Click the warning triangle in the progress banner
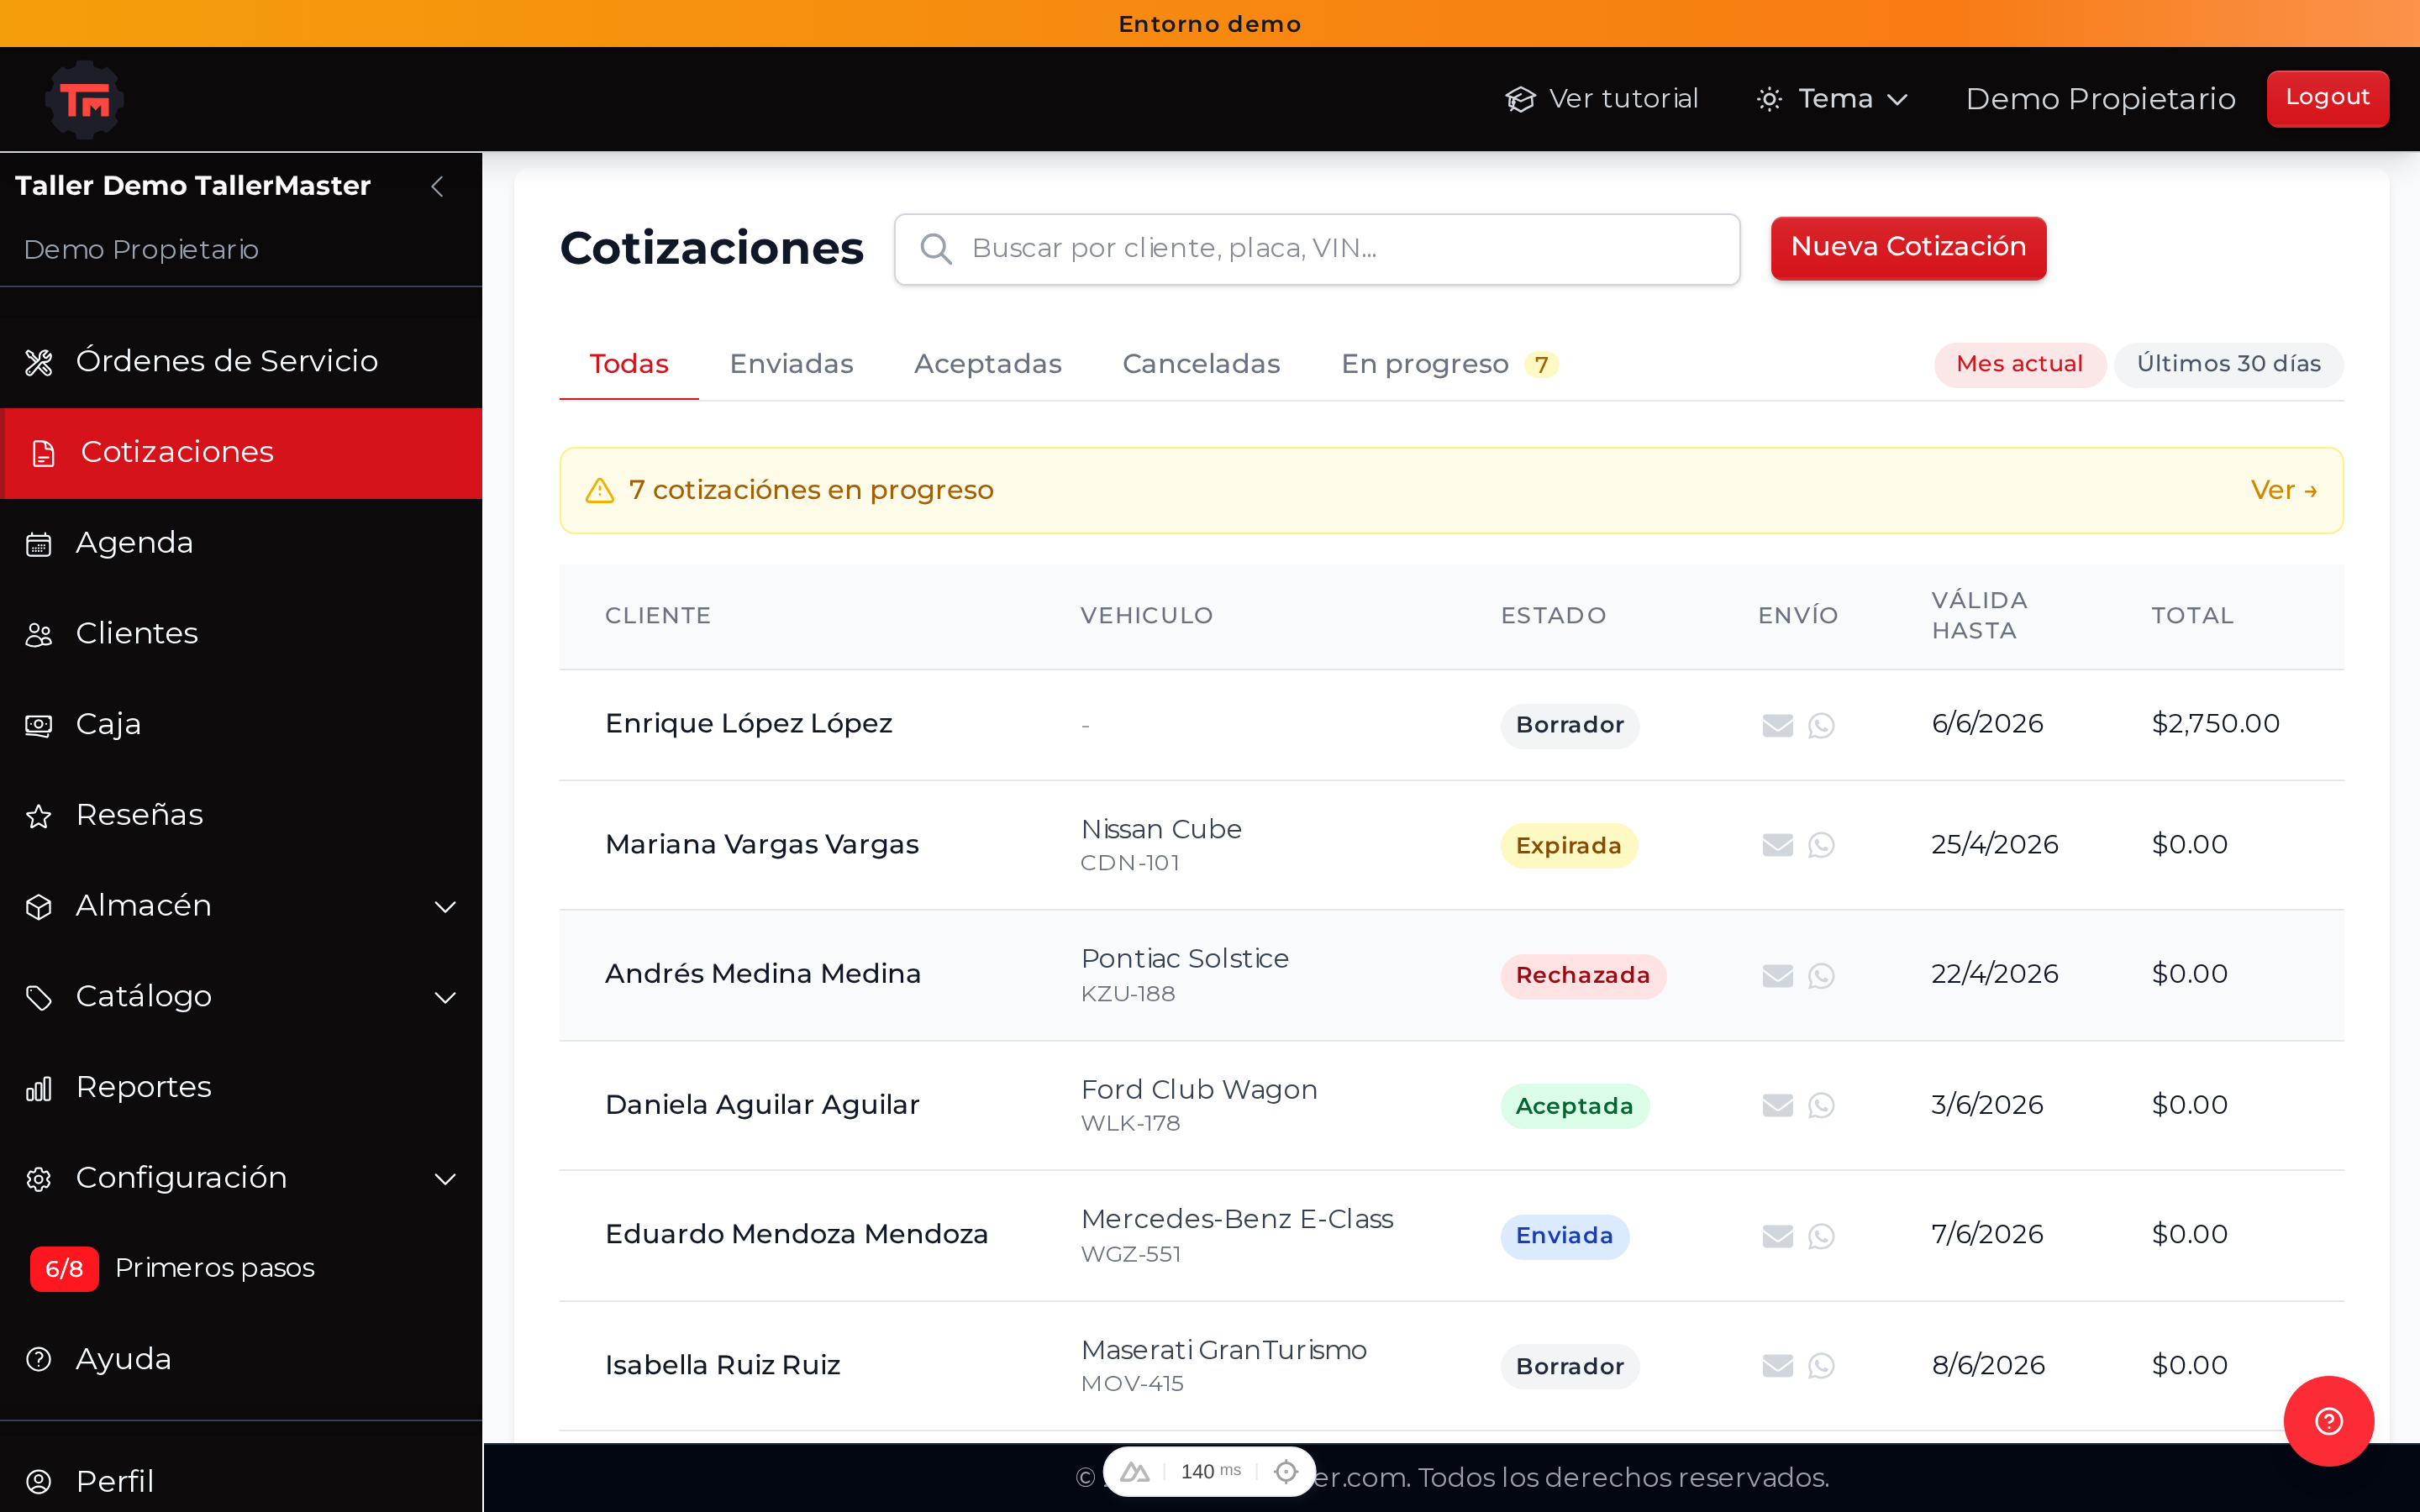This screenshot has height=1512, width=2420. pos(599,490)
